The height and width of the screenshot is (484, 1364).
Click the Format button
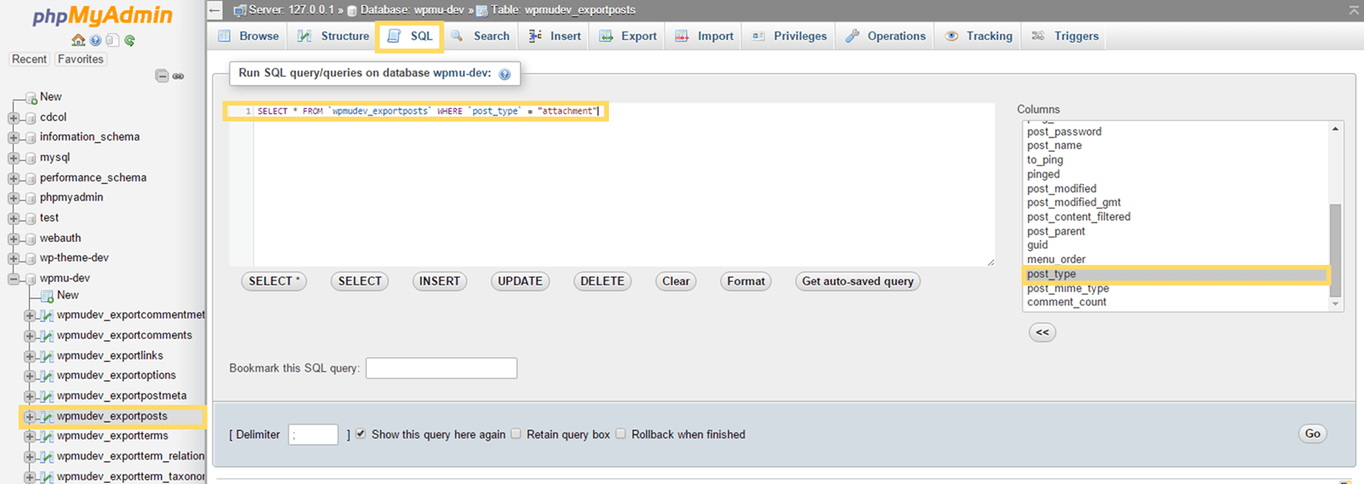(746, 281)
